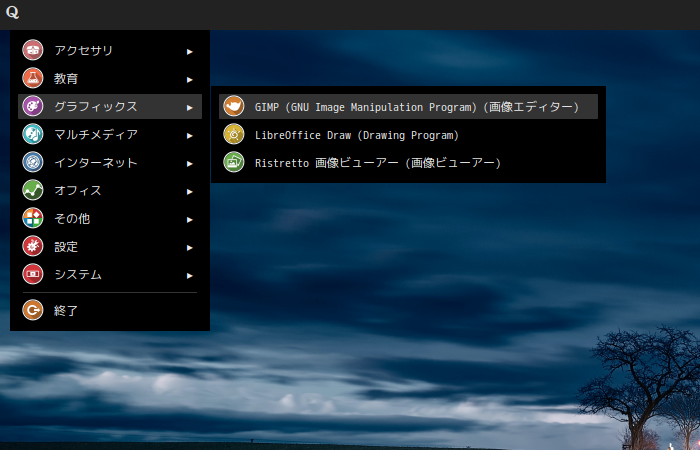
Task: Choose 終了 to log out
Action: coord(110,310)
